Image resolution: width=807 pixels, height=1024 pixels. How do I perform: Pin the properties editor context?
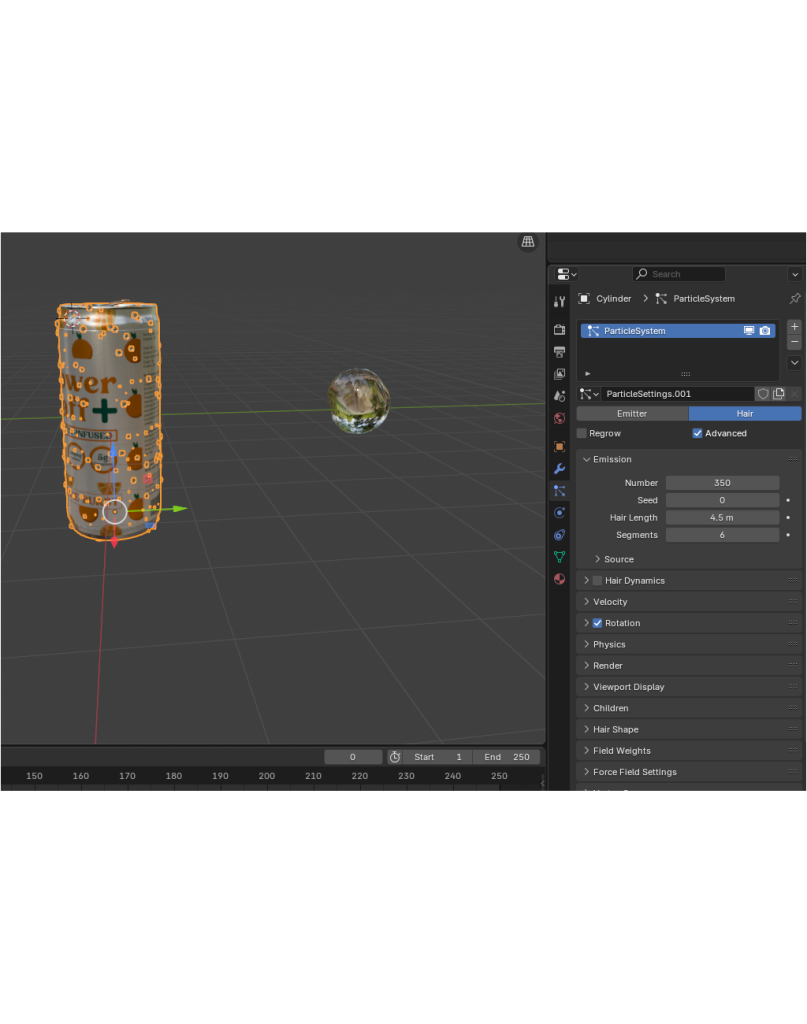tap(795, 299)
